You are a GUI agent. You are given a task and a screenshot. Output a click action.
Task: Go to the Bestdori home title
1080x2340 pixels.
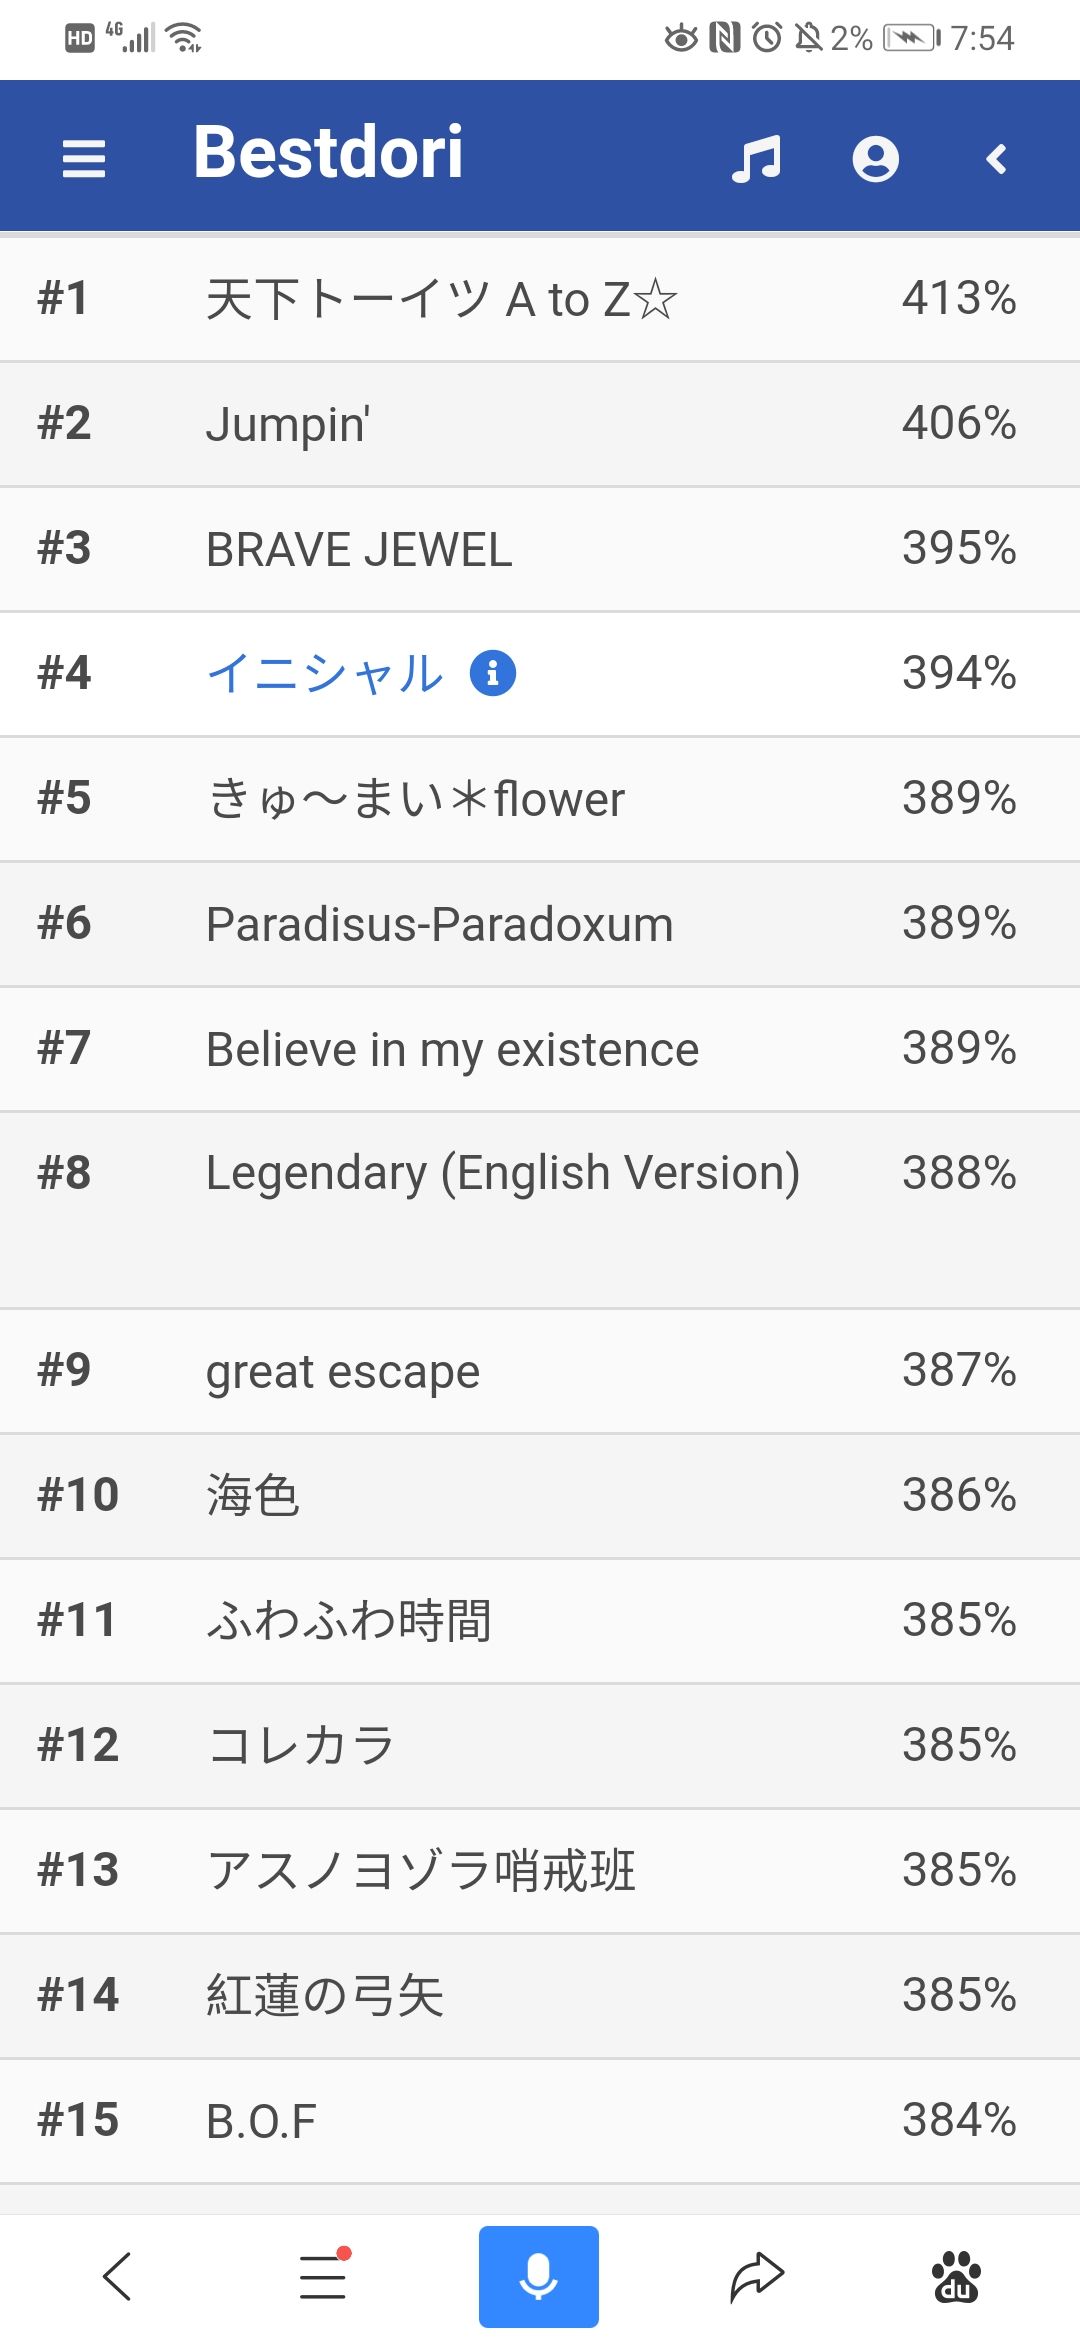pyautogui.click(x=328, y=153)
